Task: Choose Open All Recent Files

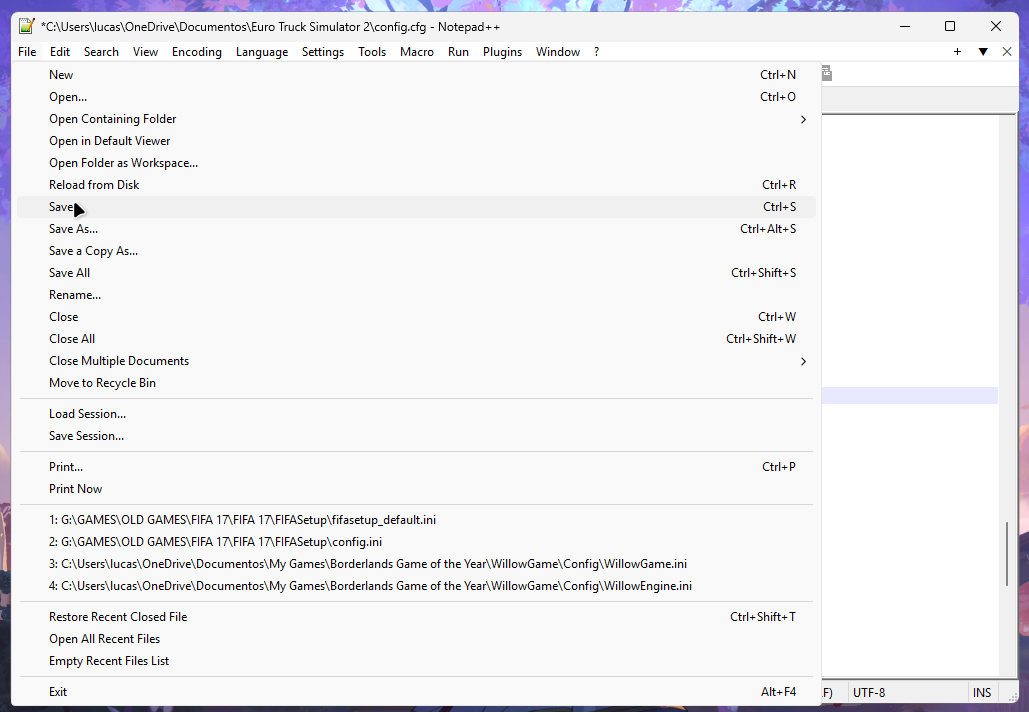Action: (417, 639)
